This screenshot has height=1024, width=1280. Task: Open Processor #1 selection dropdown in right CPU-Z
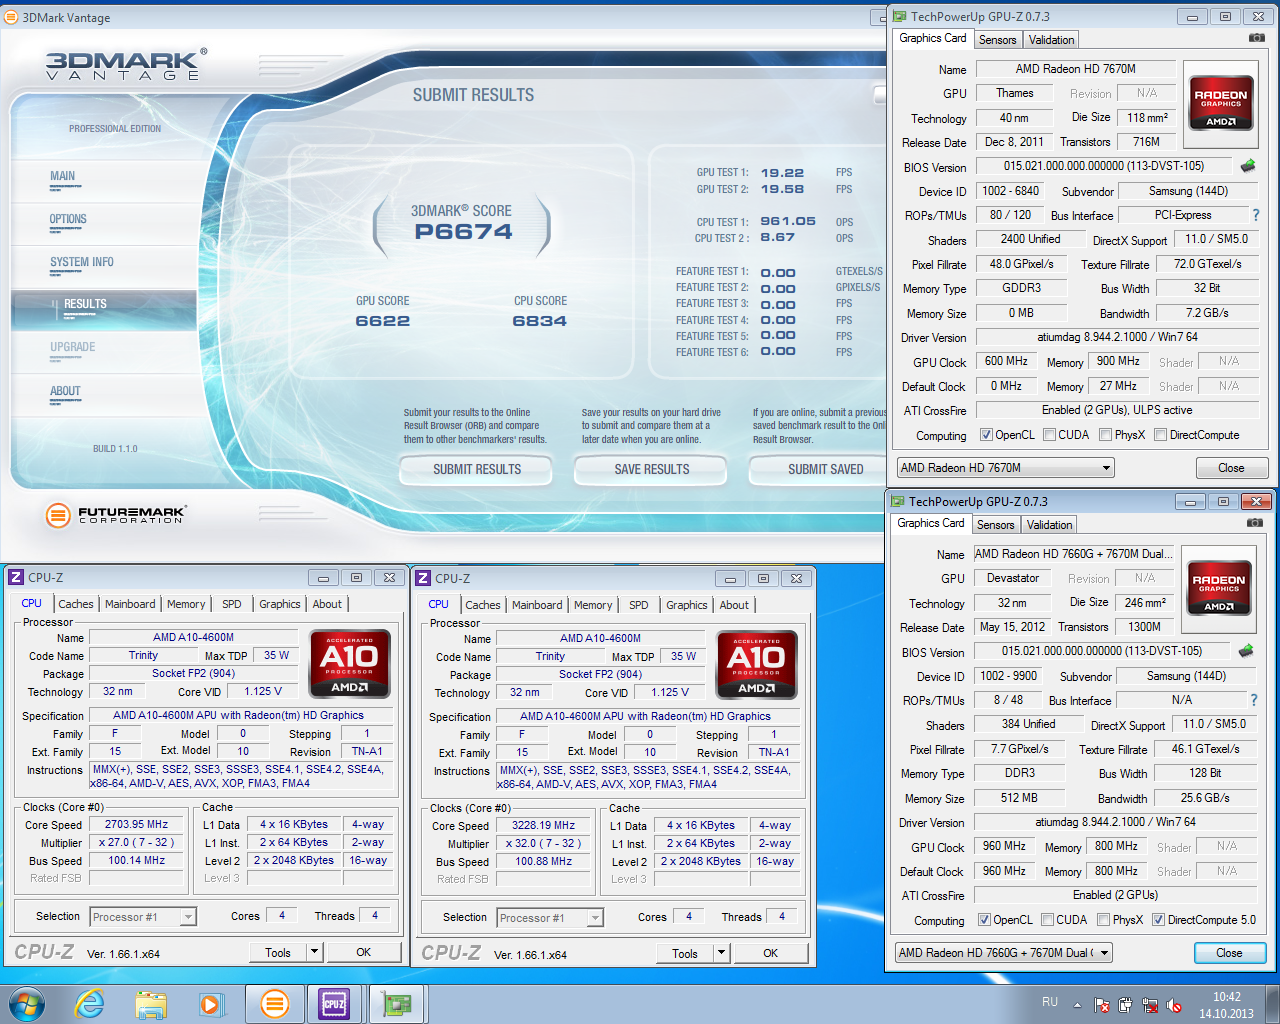pos(550,918)
